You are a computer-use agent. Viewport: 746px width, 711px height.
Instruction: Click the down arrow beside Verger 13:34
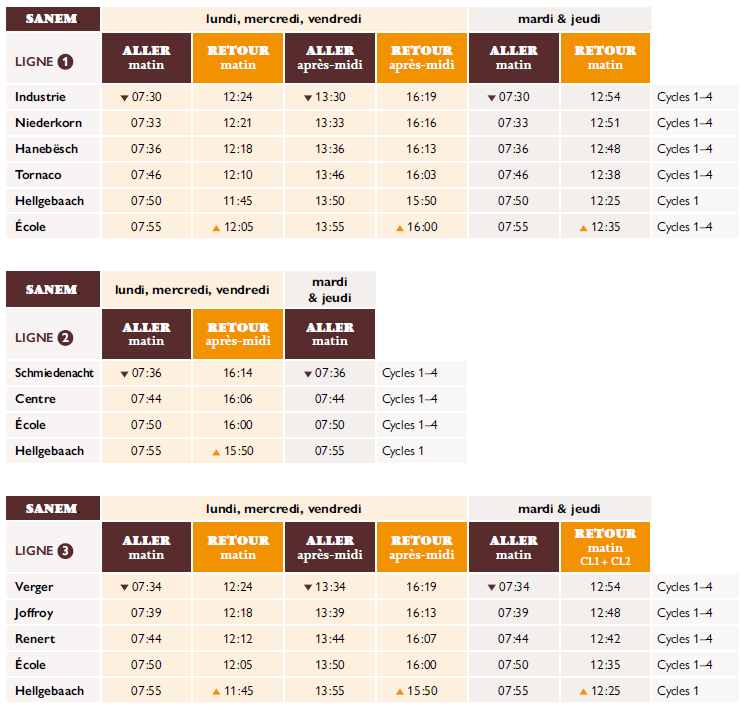point(308,588)
